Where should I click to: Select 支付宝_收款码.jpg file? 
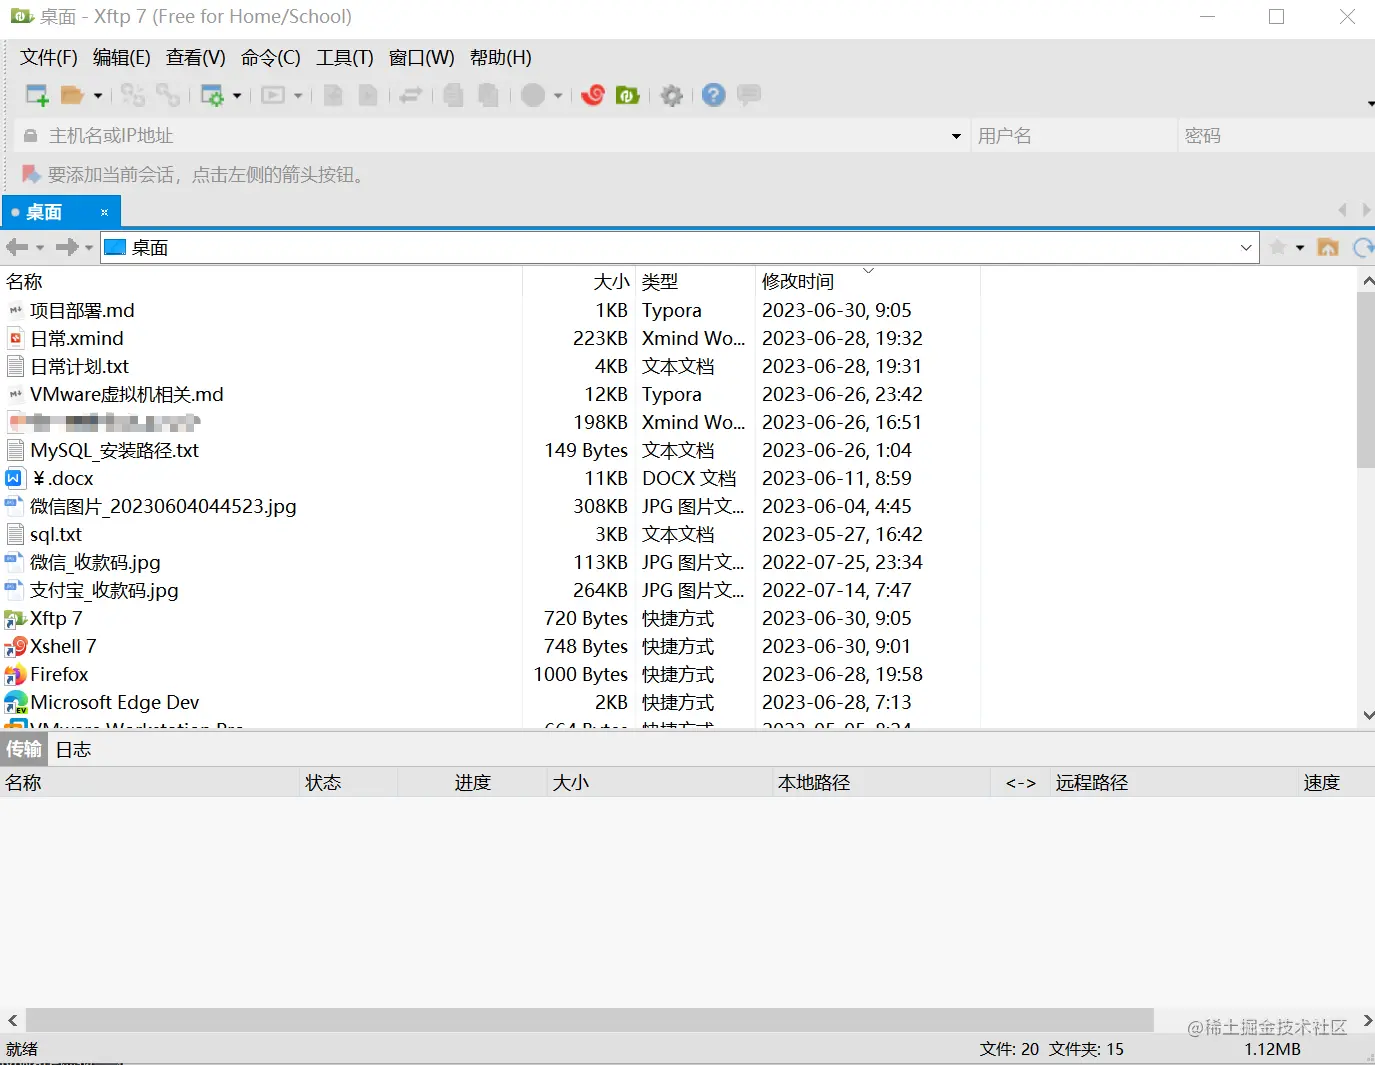click(104, 591)
